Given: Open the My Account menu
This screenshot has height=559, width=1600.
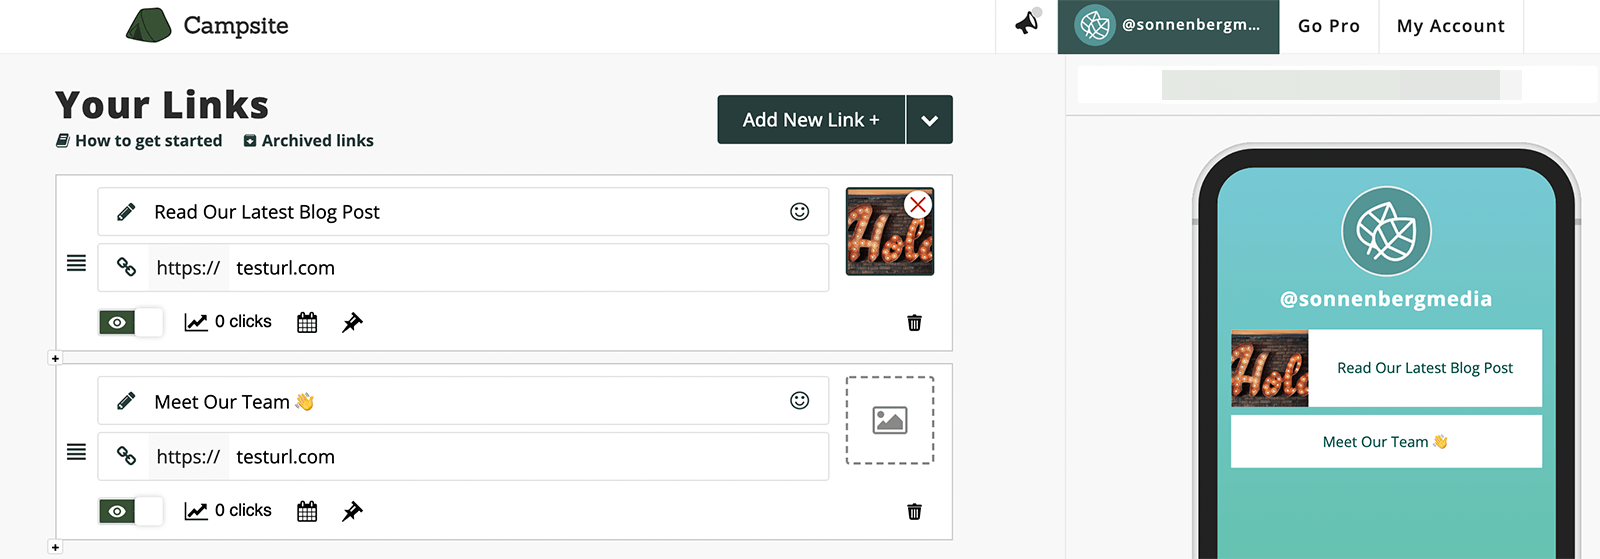Looking at the screenshot, I should tap(1451, 26).
